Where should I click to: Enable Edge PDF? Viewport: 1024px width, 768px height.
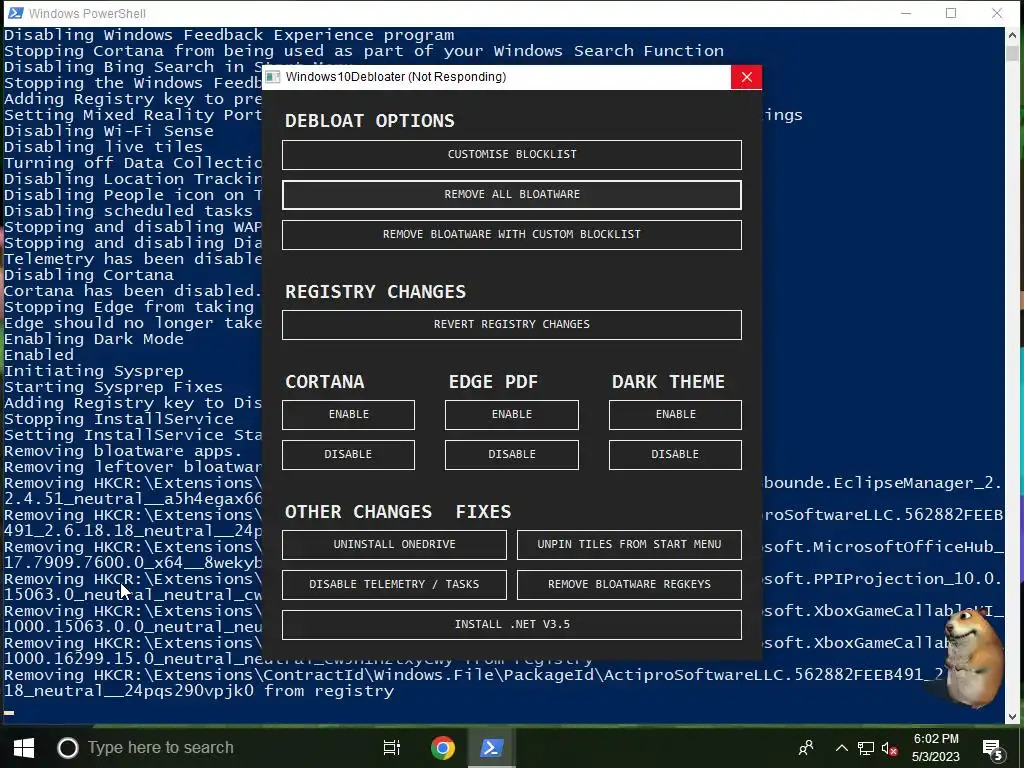(511, 415)
